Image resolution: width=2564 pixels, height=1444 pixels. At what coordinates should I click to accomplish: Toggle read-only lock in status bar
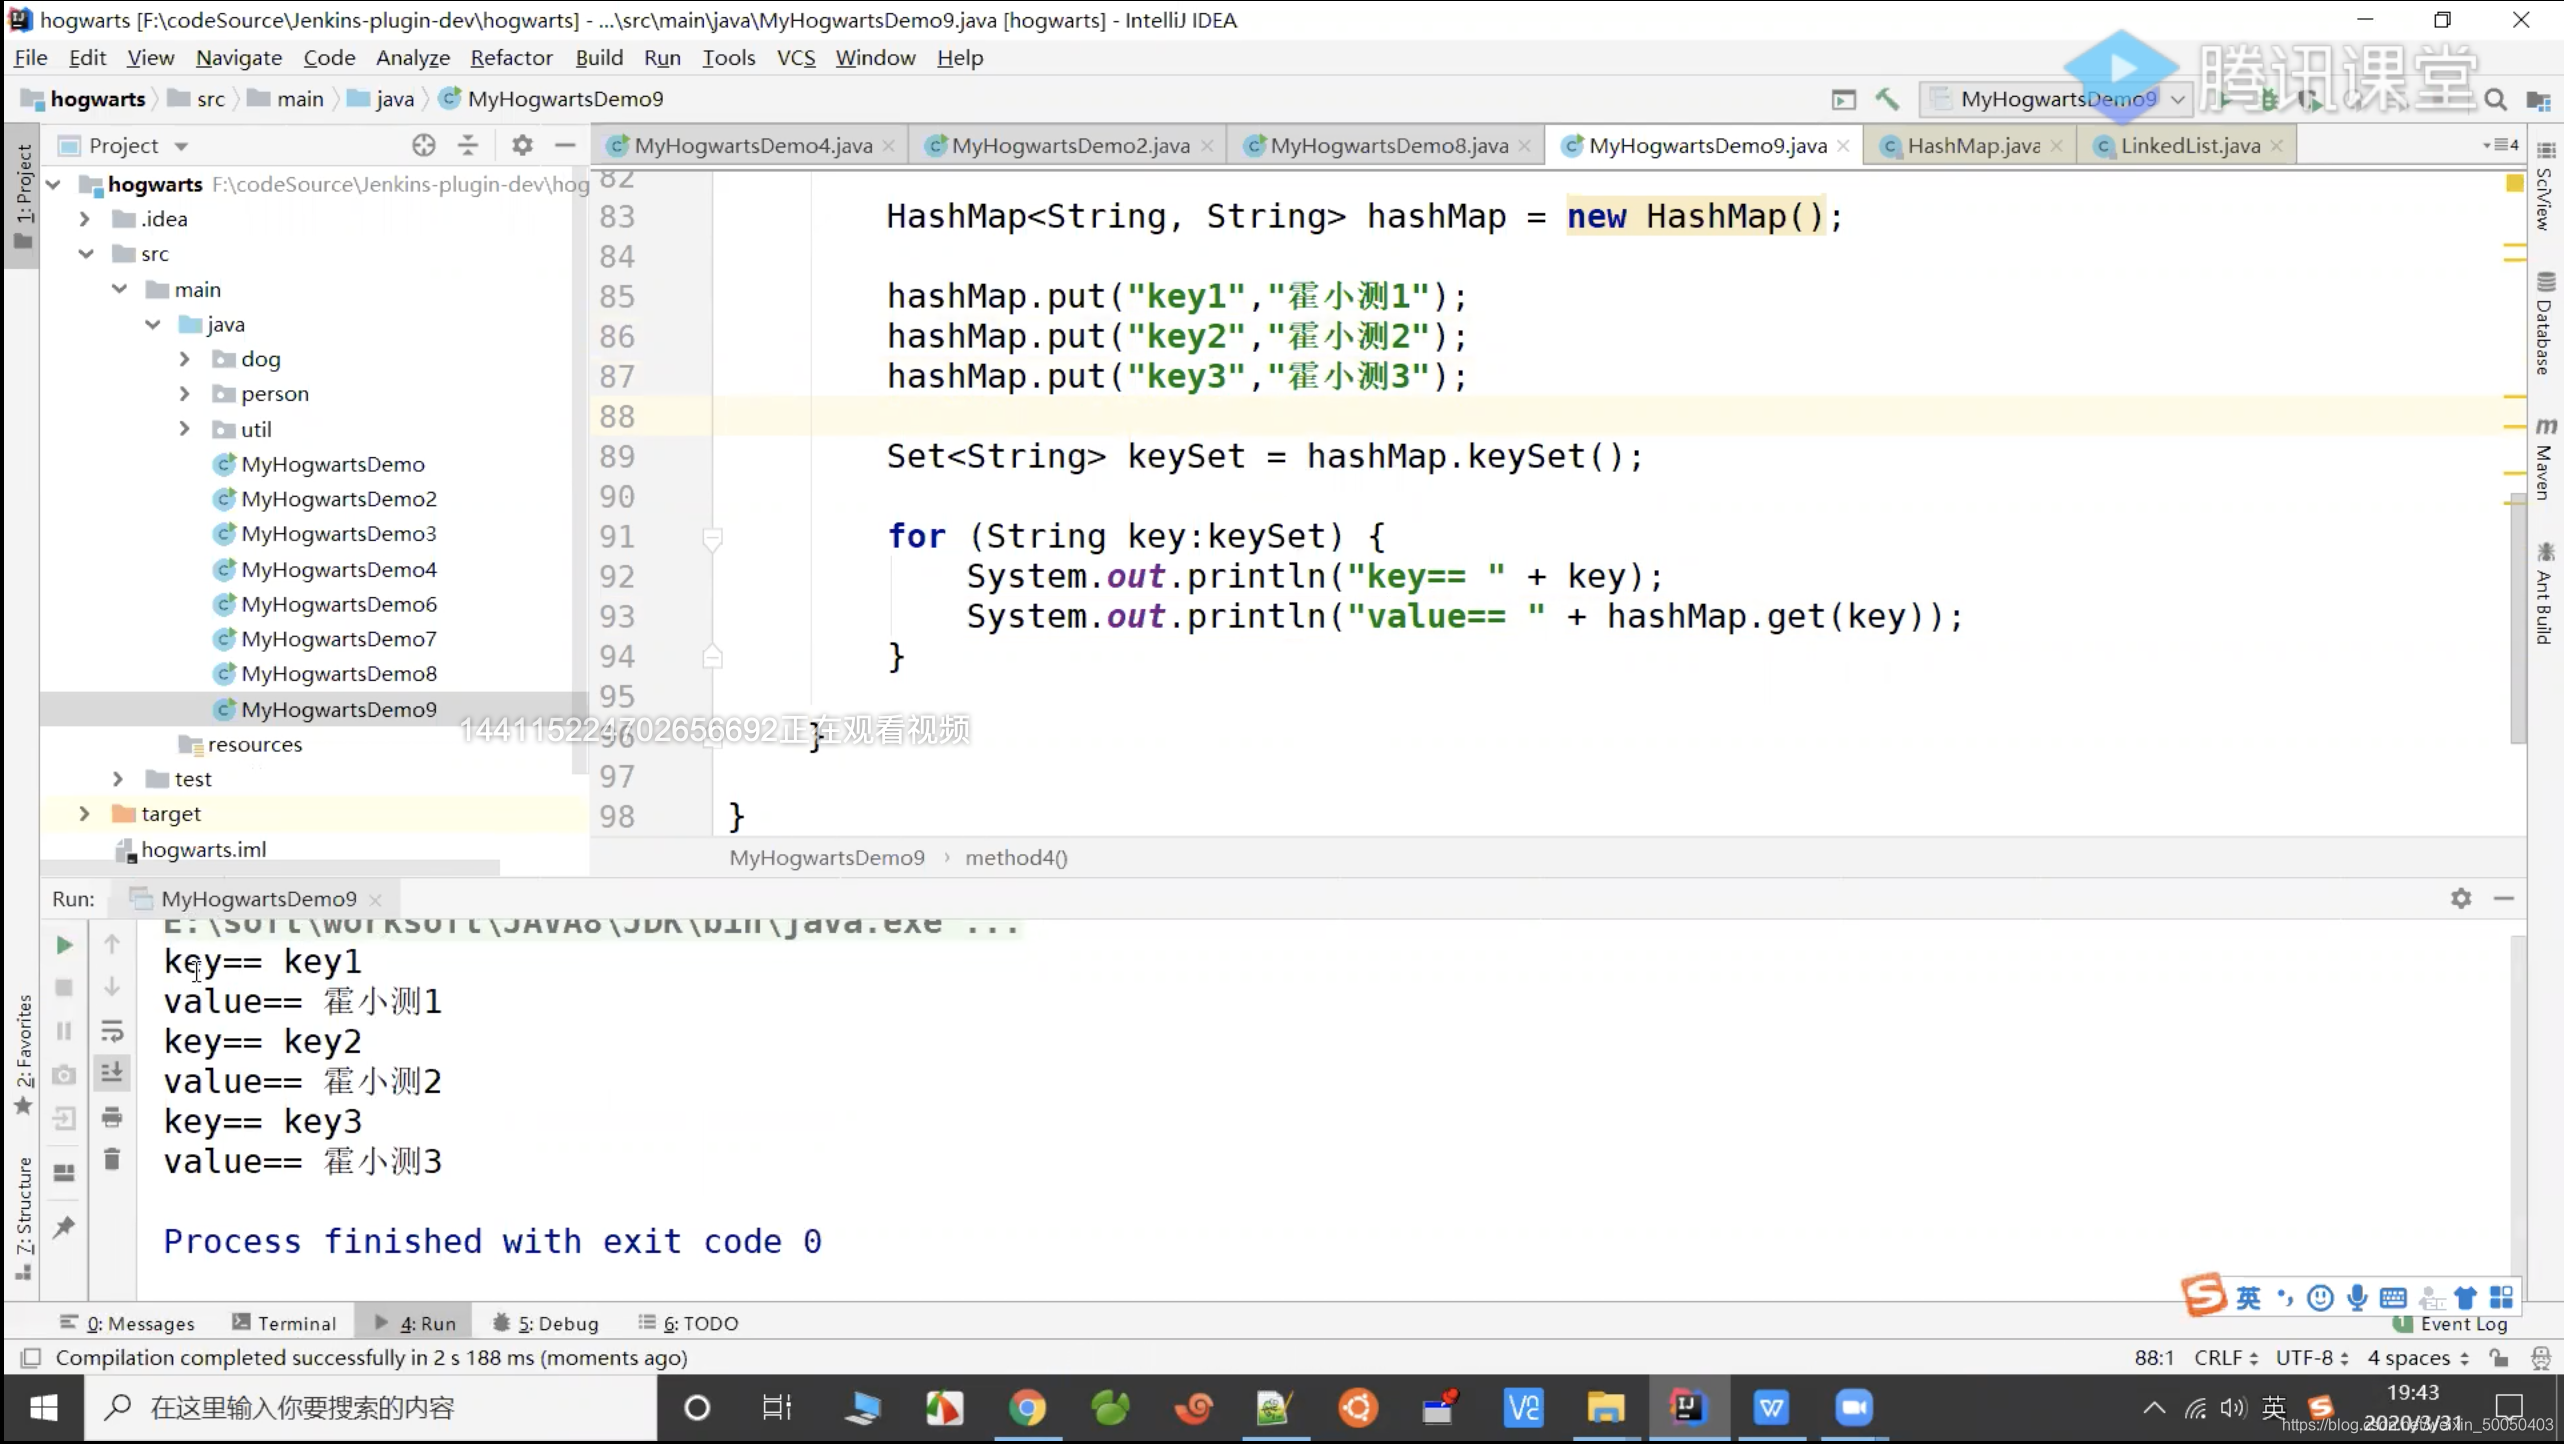(x=2499, y=1357)
